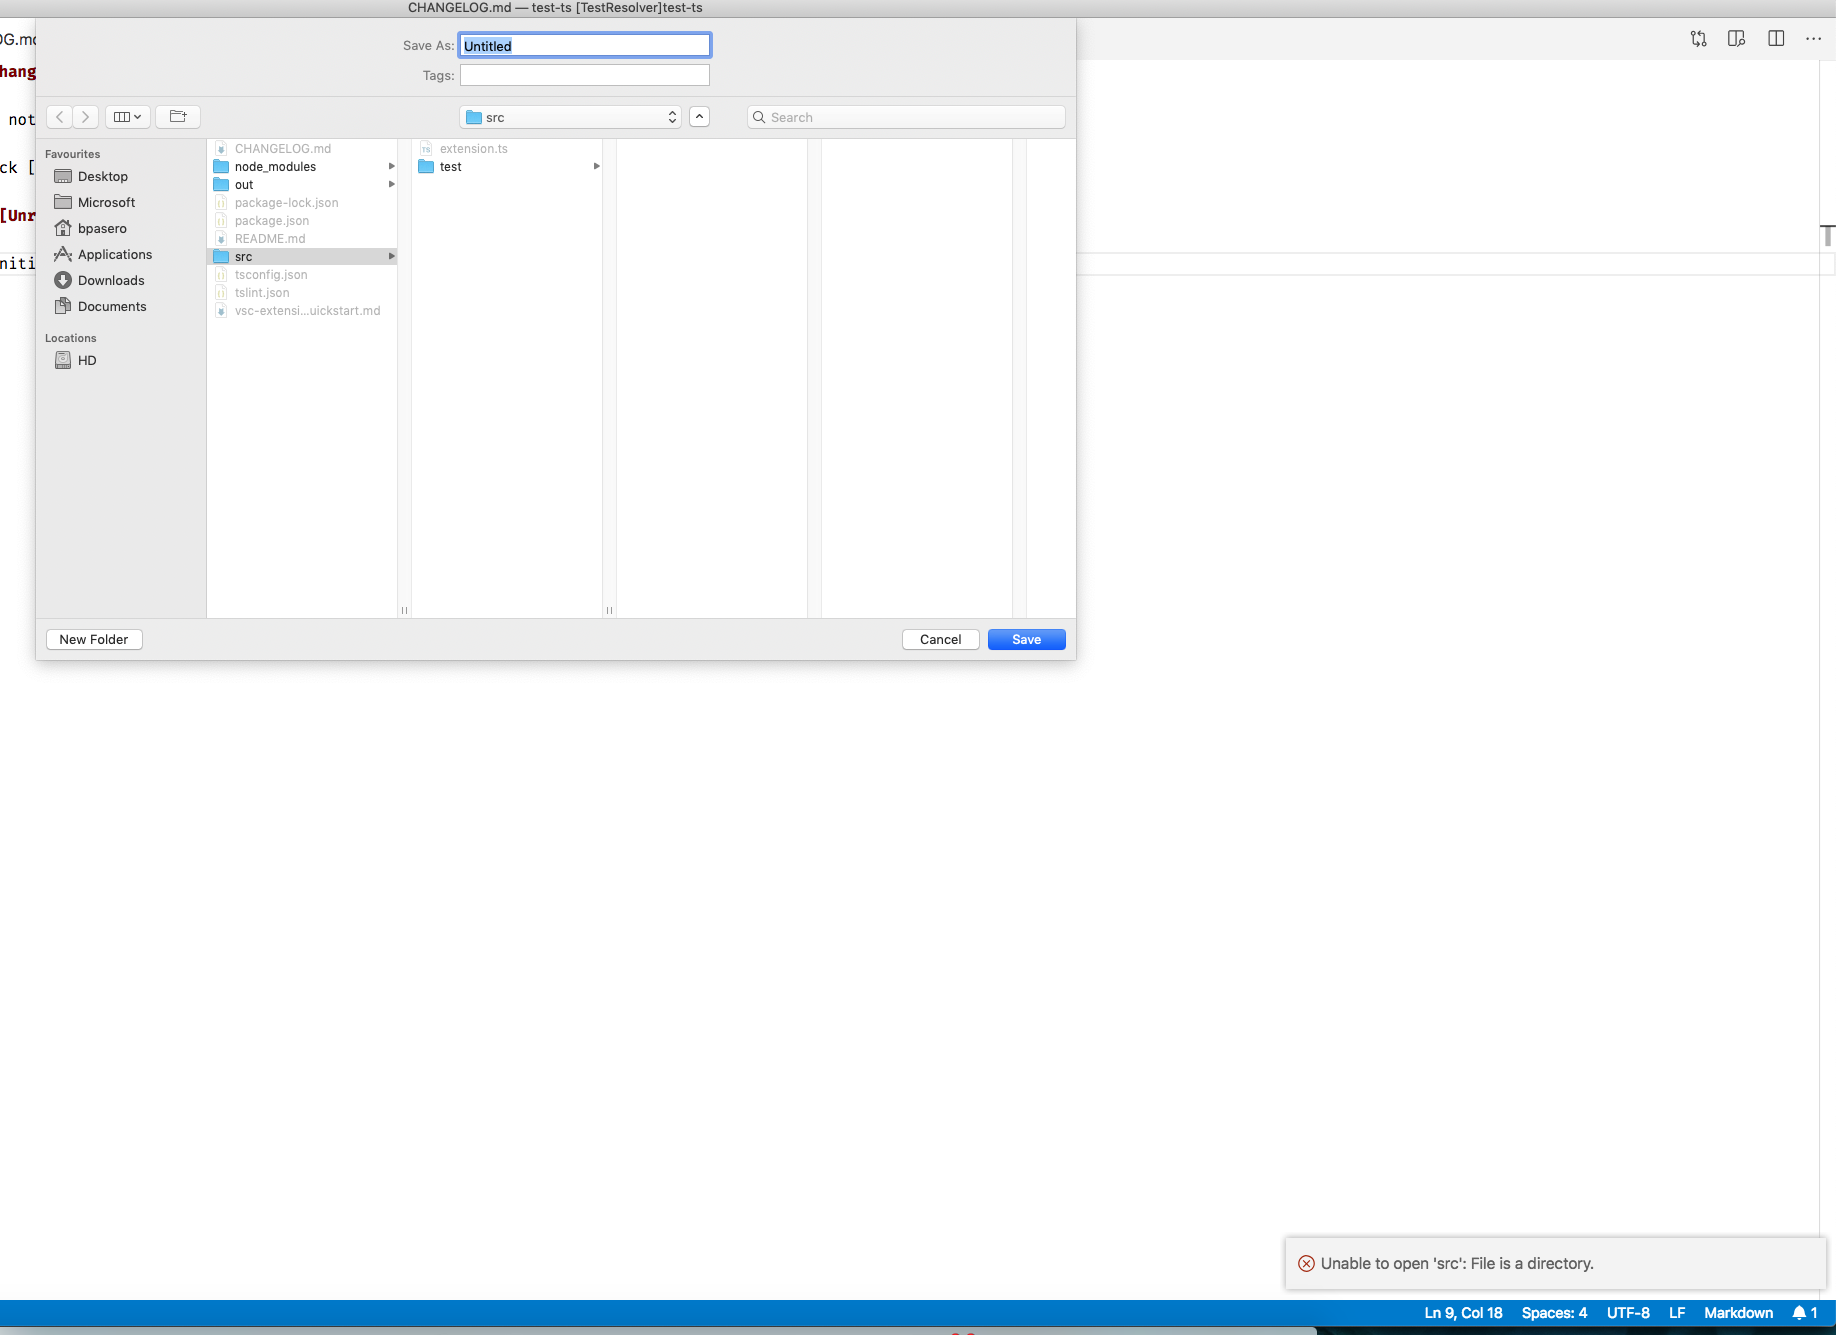
Task: Click the Save button
Action: coord(1026,639)
